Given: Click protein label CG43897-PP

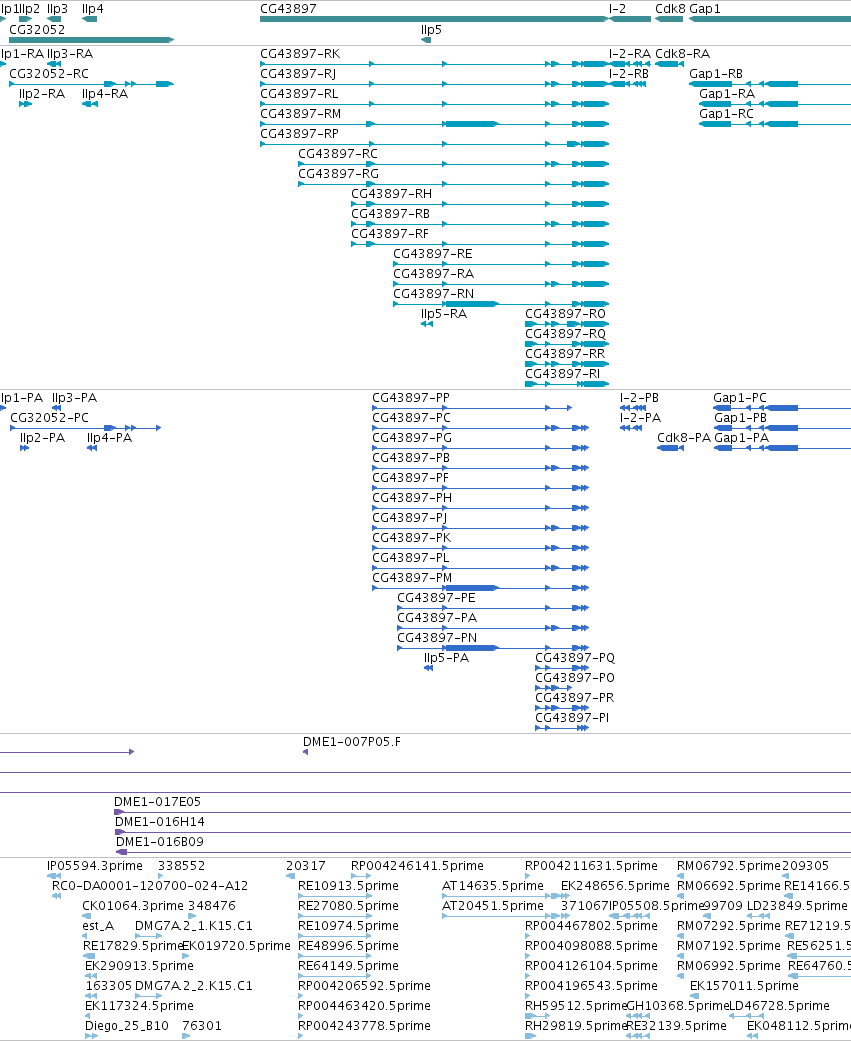Looking at the screenshot, I should (x=411, y=398).
